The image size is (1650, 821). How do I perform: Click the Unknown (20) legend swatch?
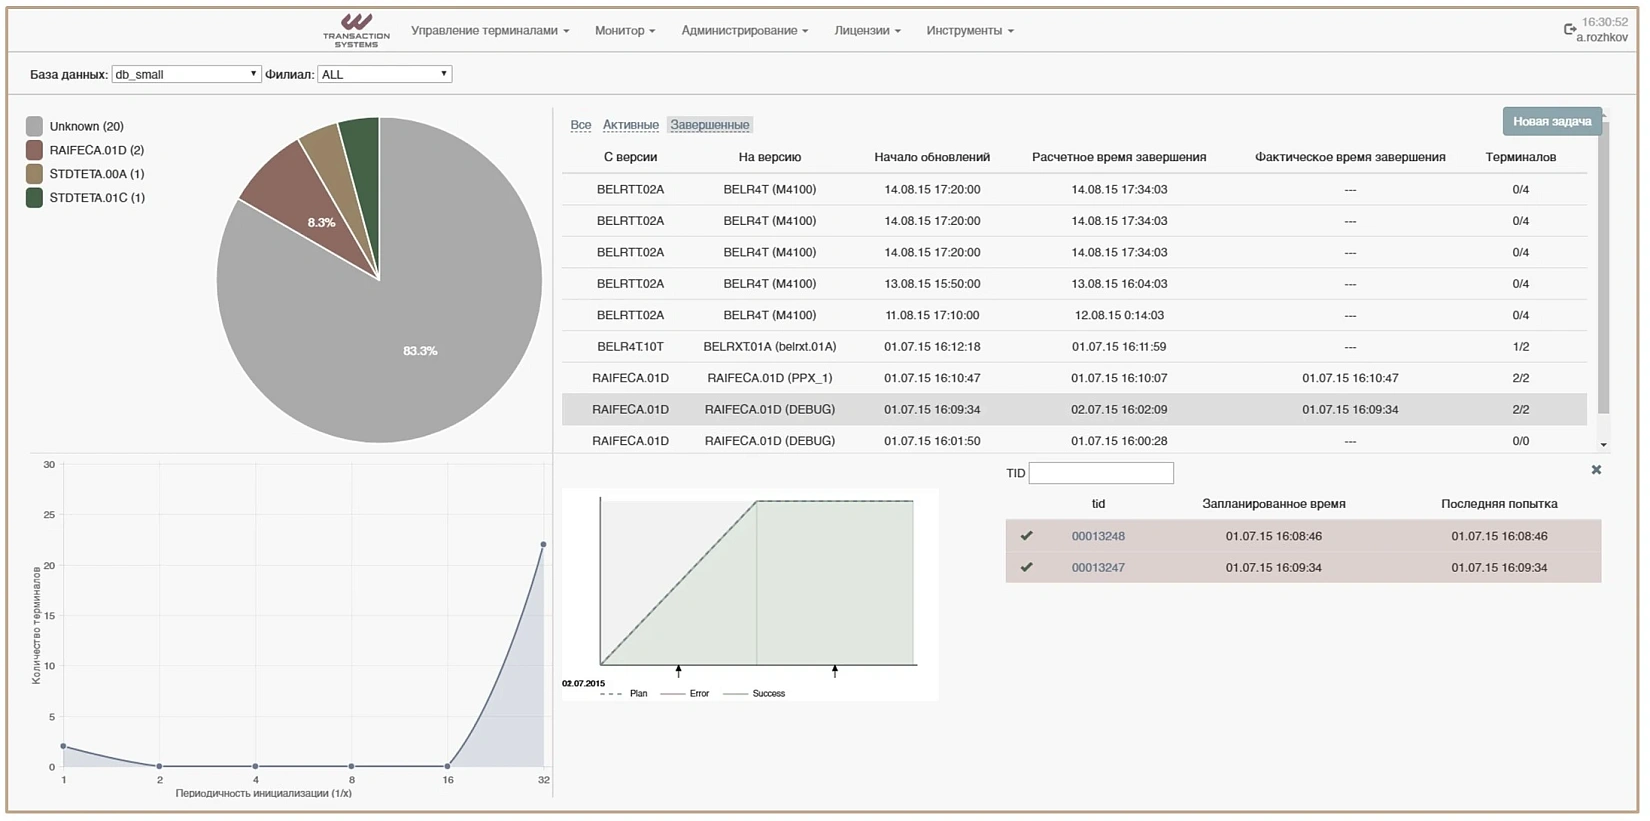point(34,126)
